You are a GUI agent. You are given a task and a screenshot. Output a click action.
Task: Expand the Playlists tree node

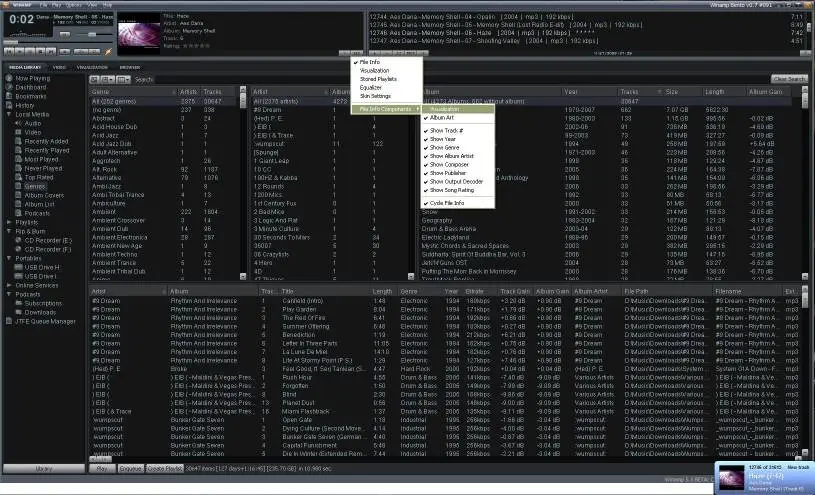point(9,222)
